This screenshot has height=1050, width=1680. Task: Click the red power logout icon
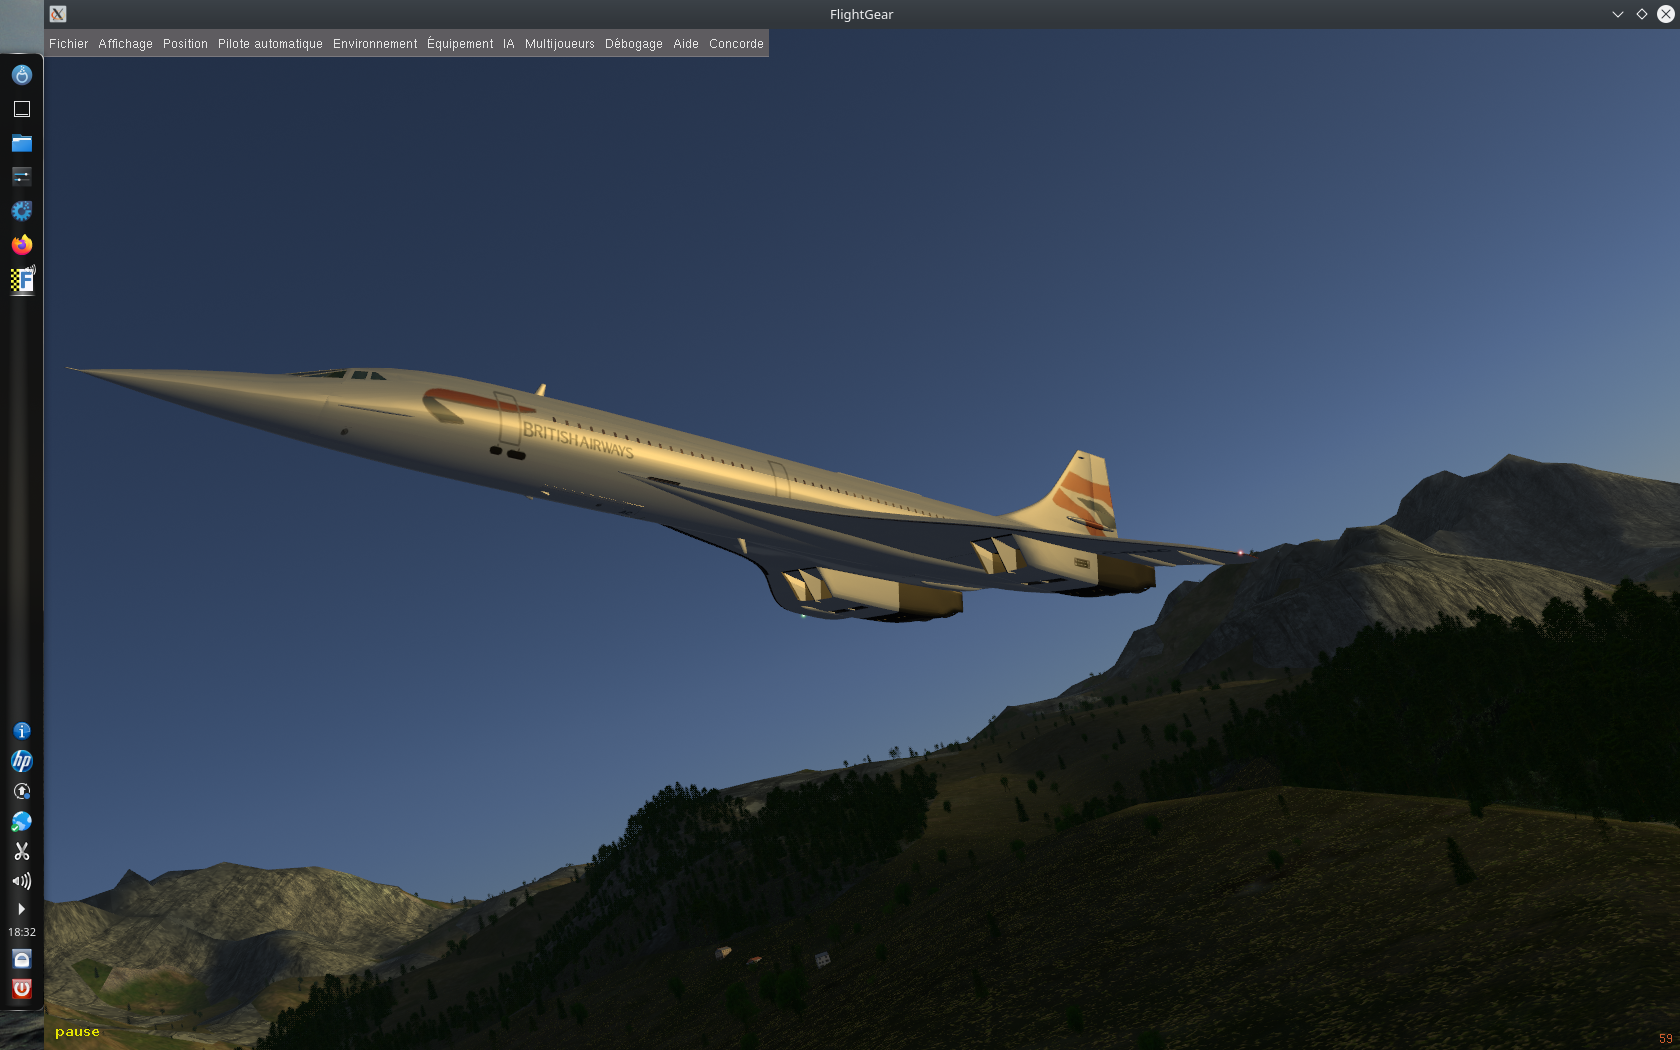tap(22, 989)
